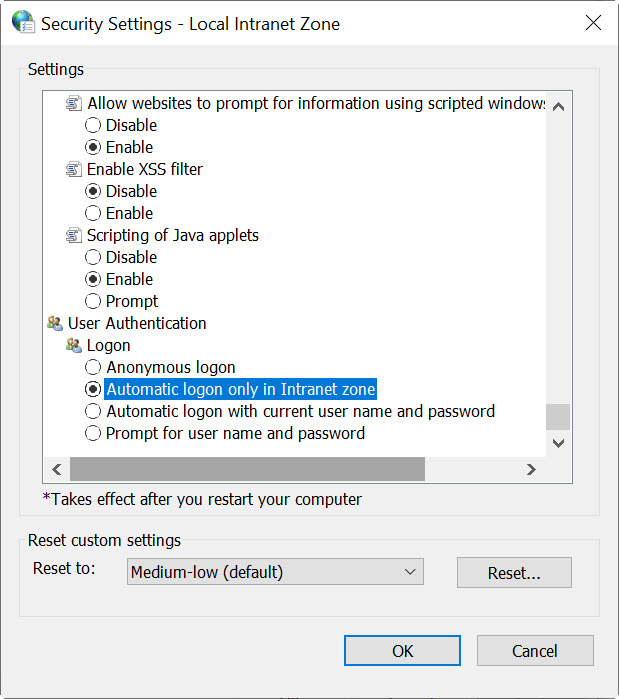Select Automatic logon with current user name

pos(93,411)
